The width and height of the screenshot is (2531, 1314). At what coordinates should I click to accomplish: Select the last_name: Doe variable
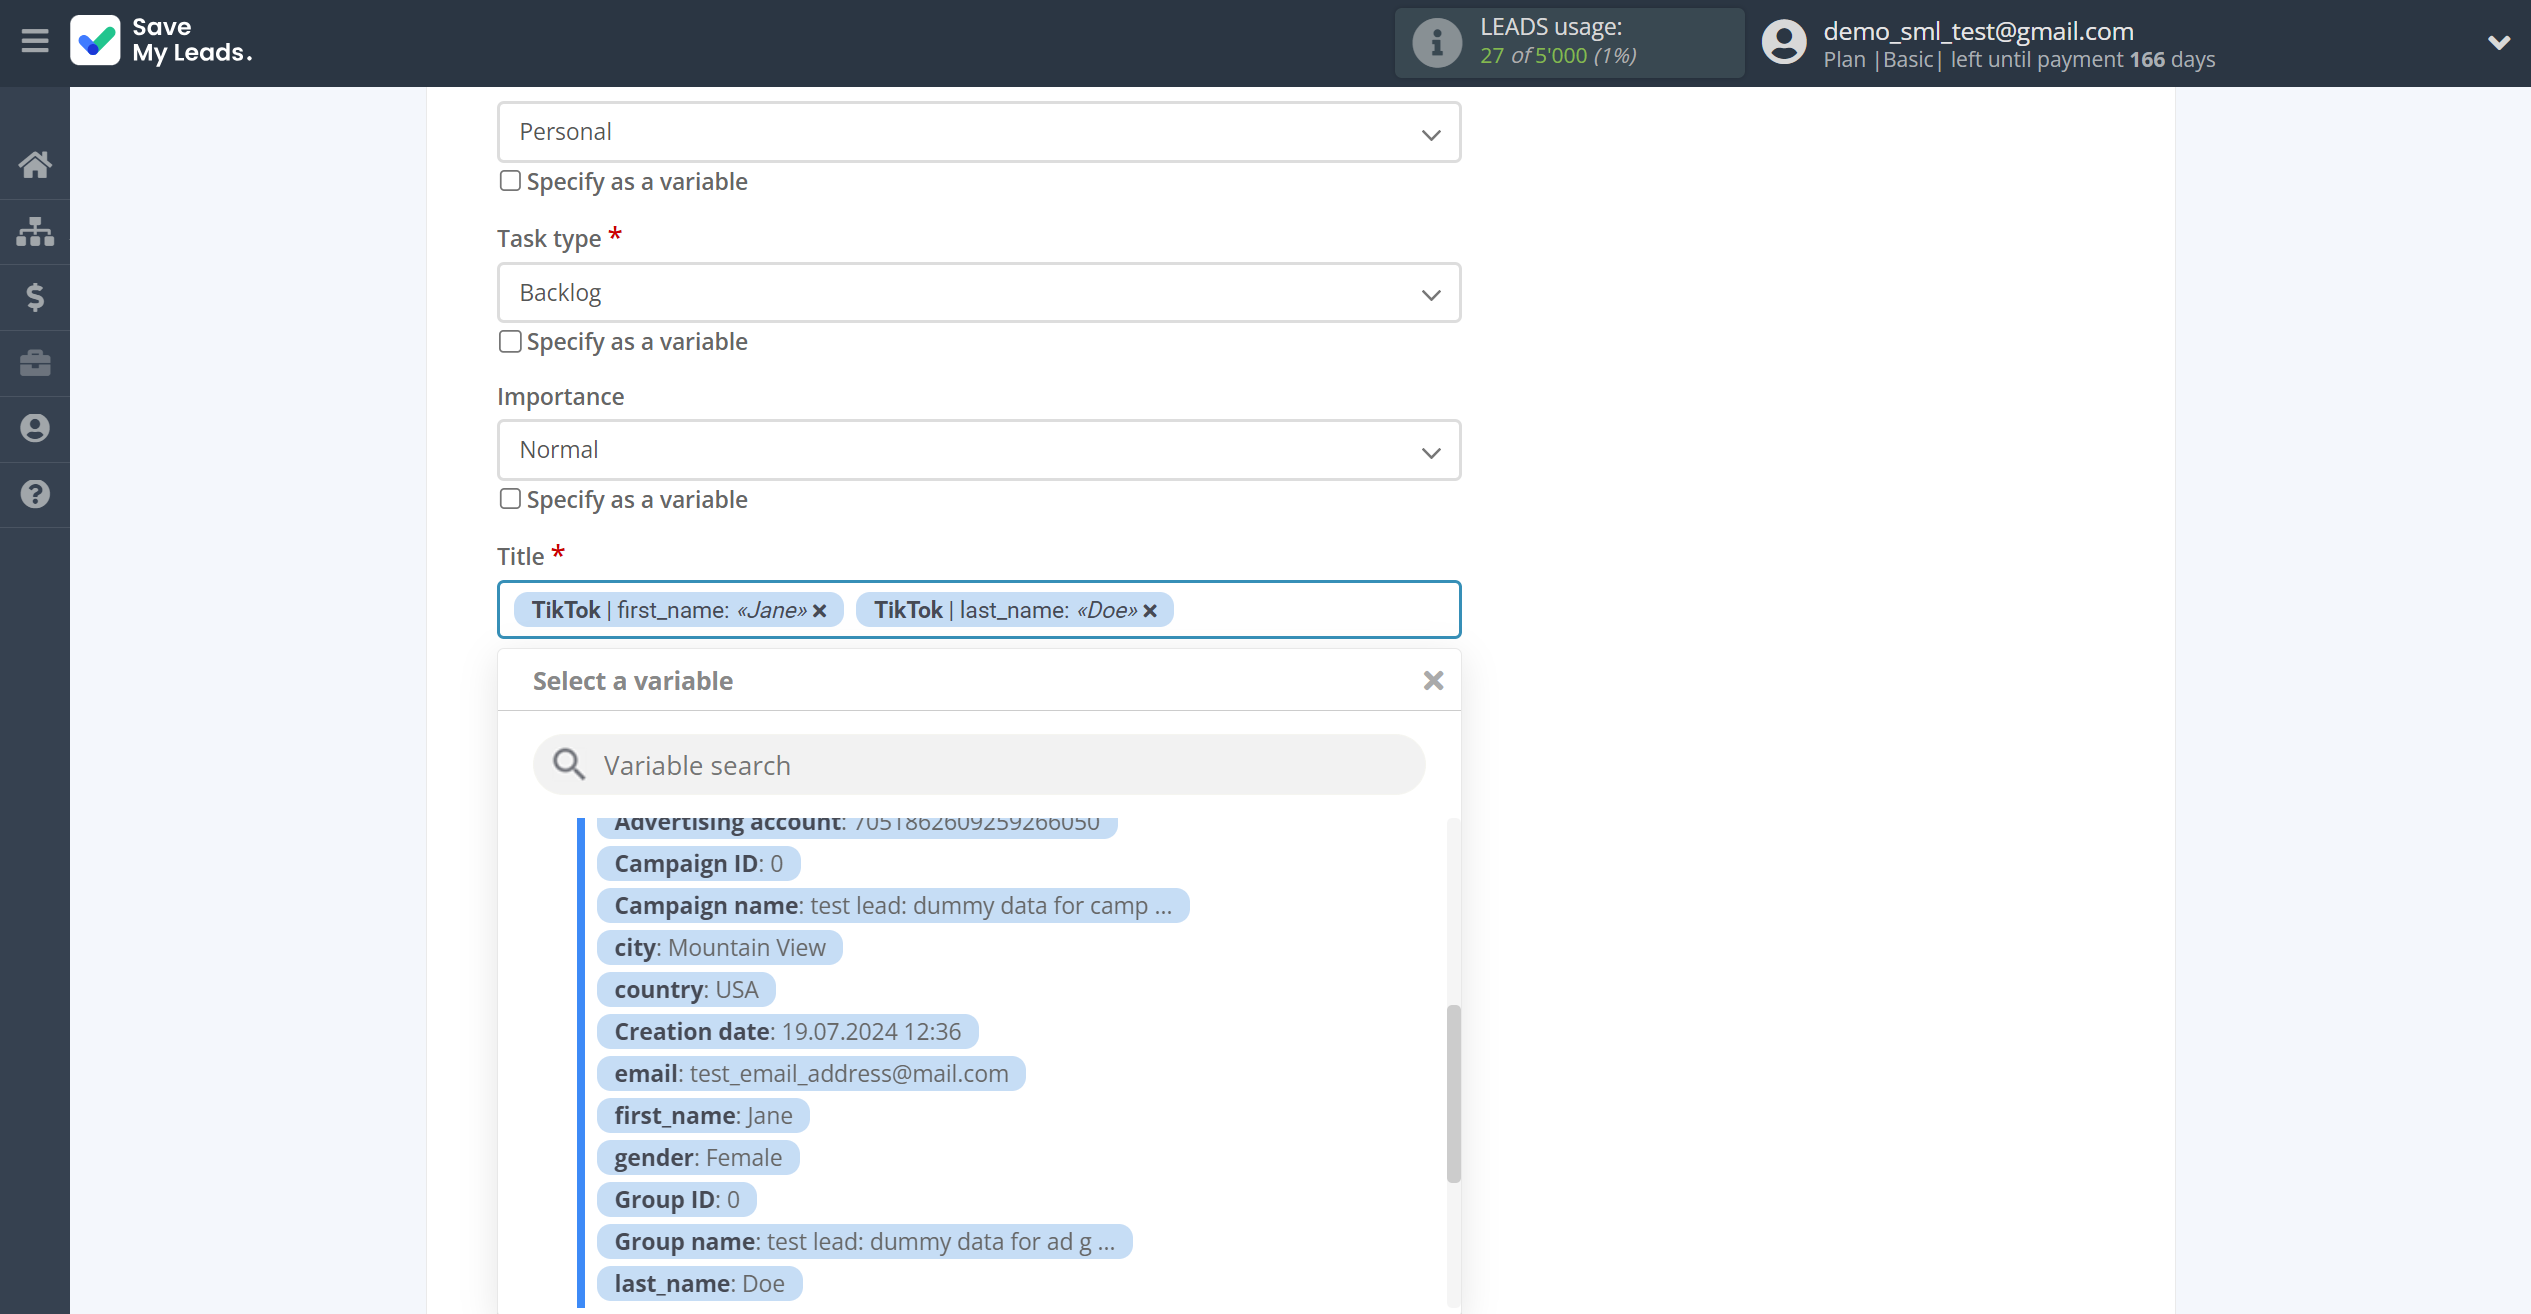point(699,1284)
